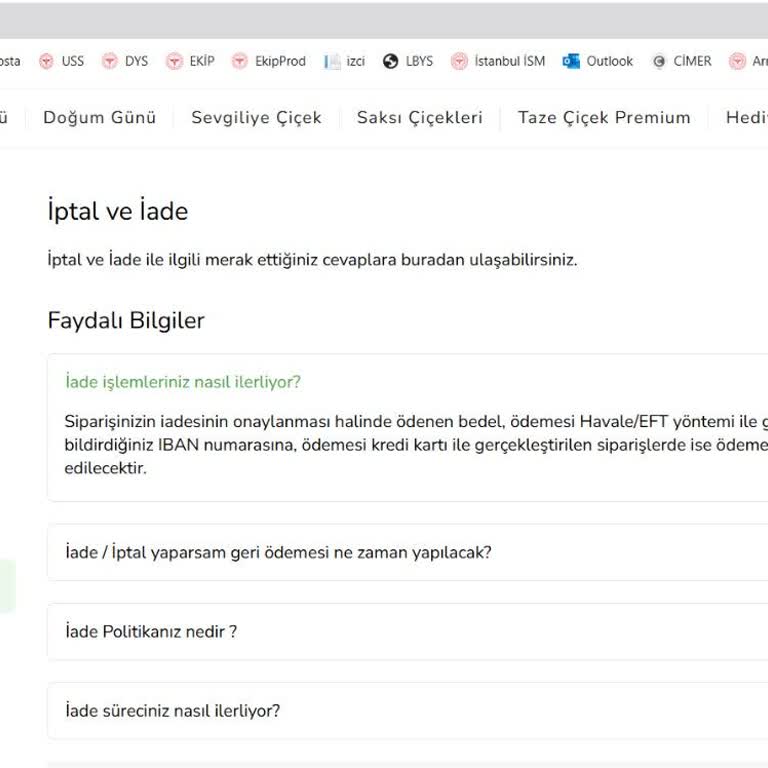Expand the 'İade Politikanız nedir ?' question

tap(408, 631)
